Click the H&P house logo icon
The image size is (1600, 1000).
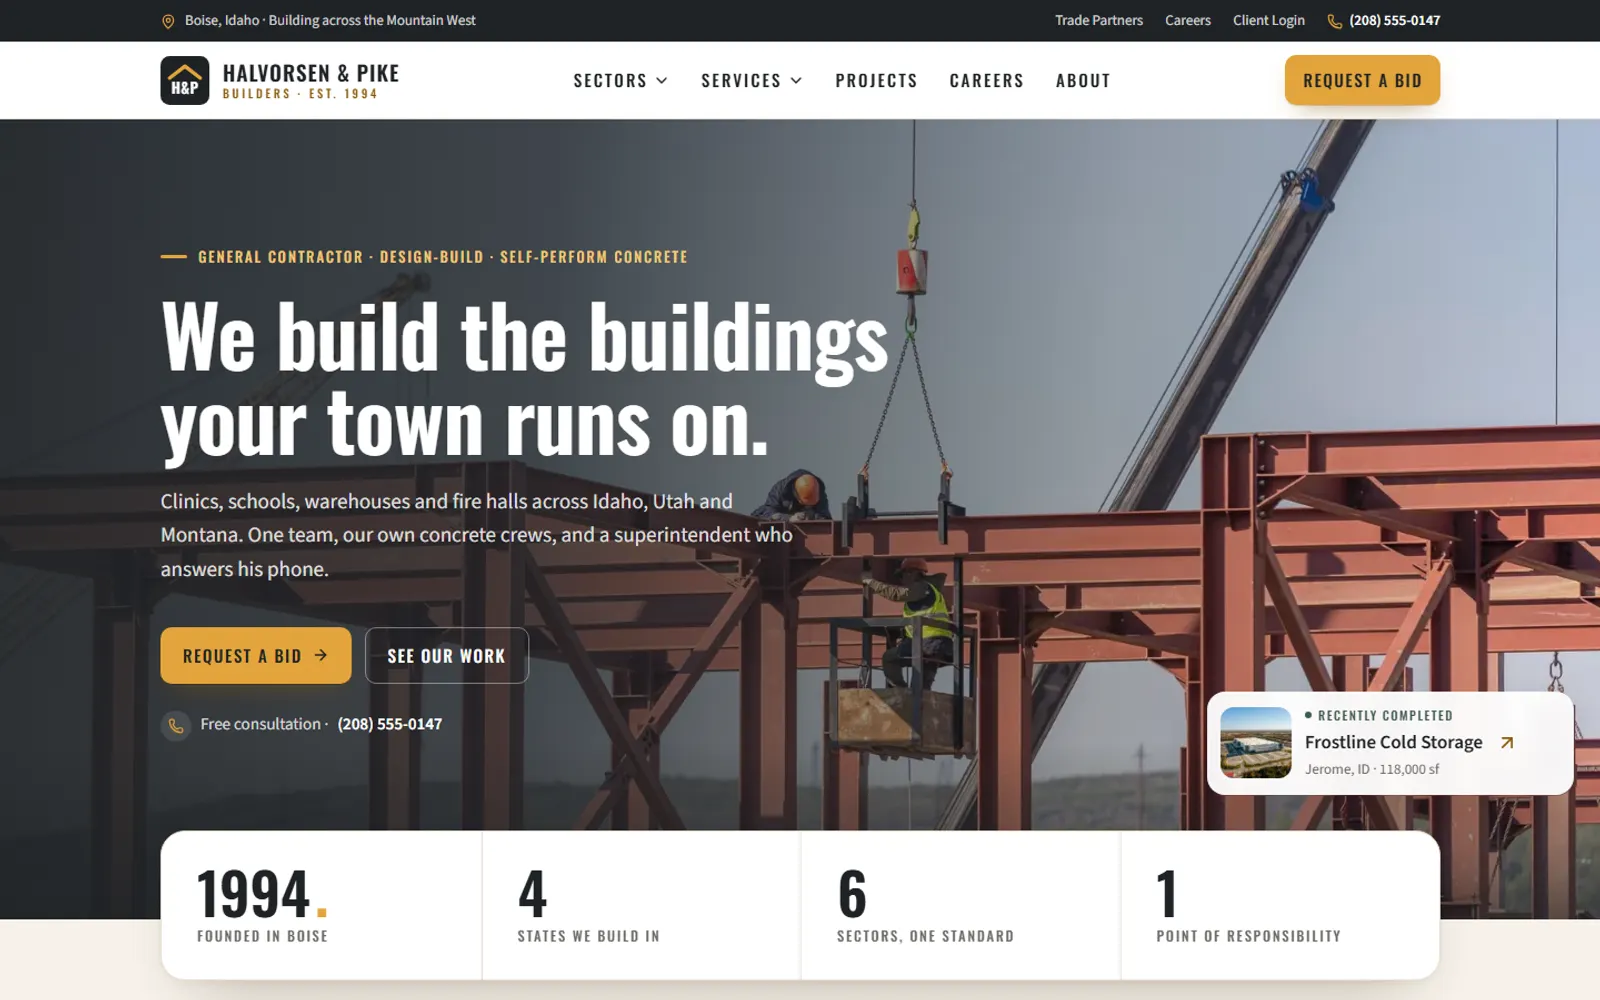(185, 80)
